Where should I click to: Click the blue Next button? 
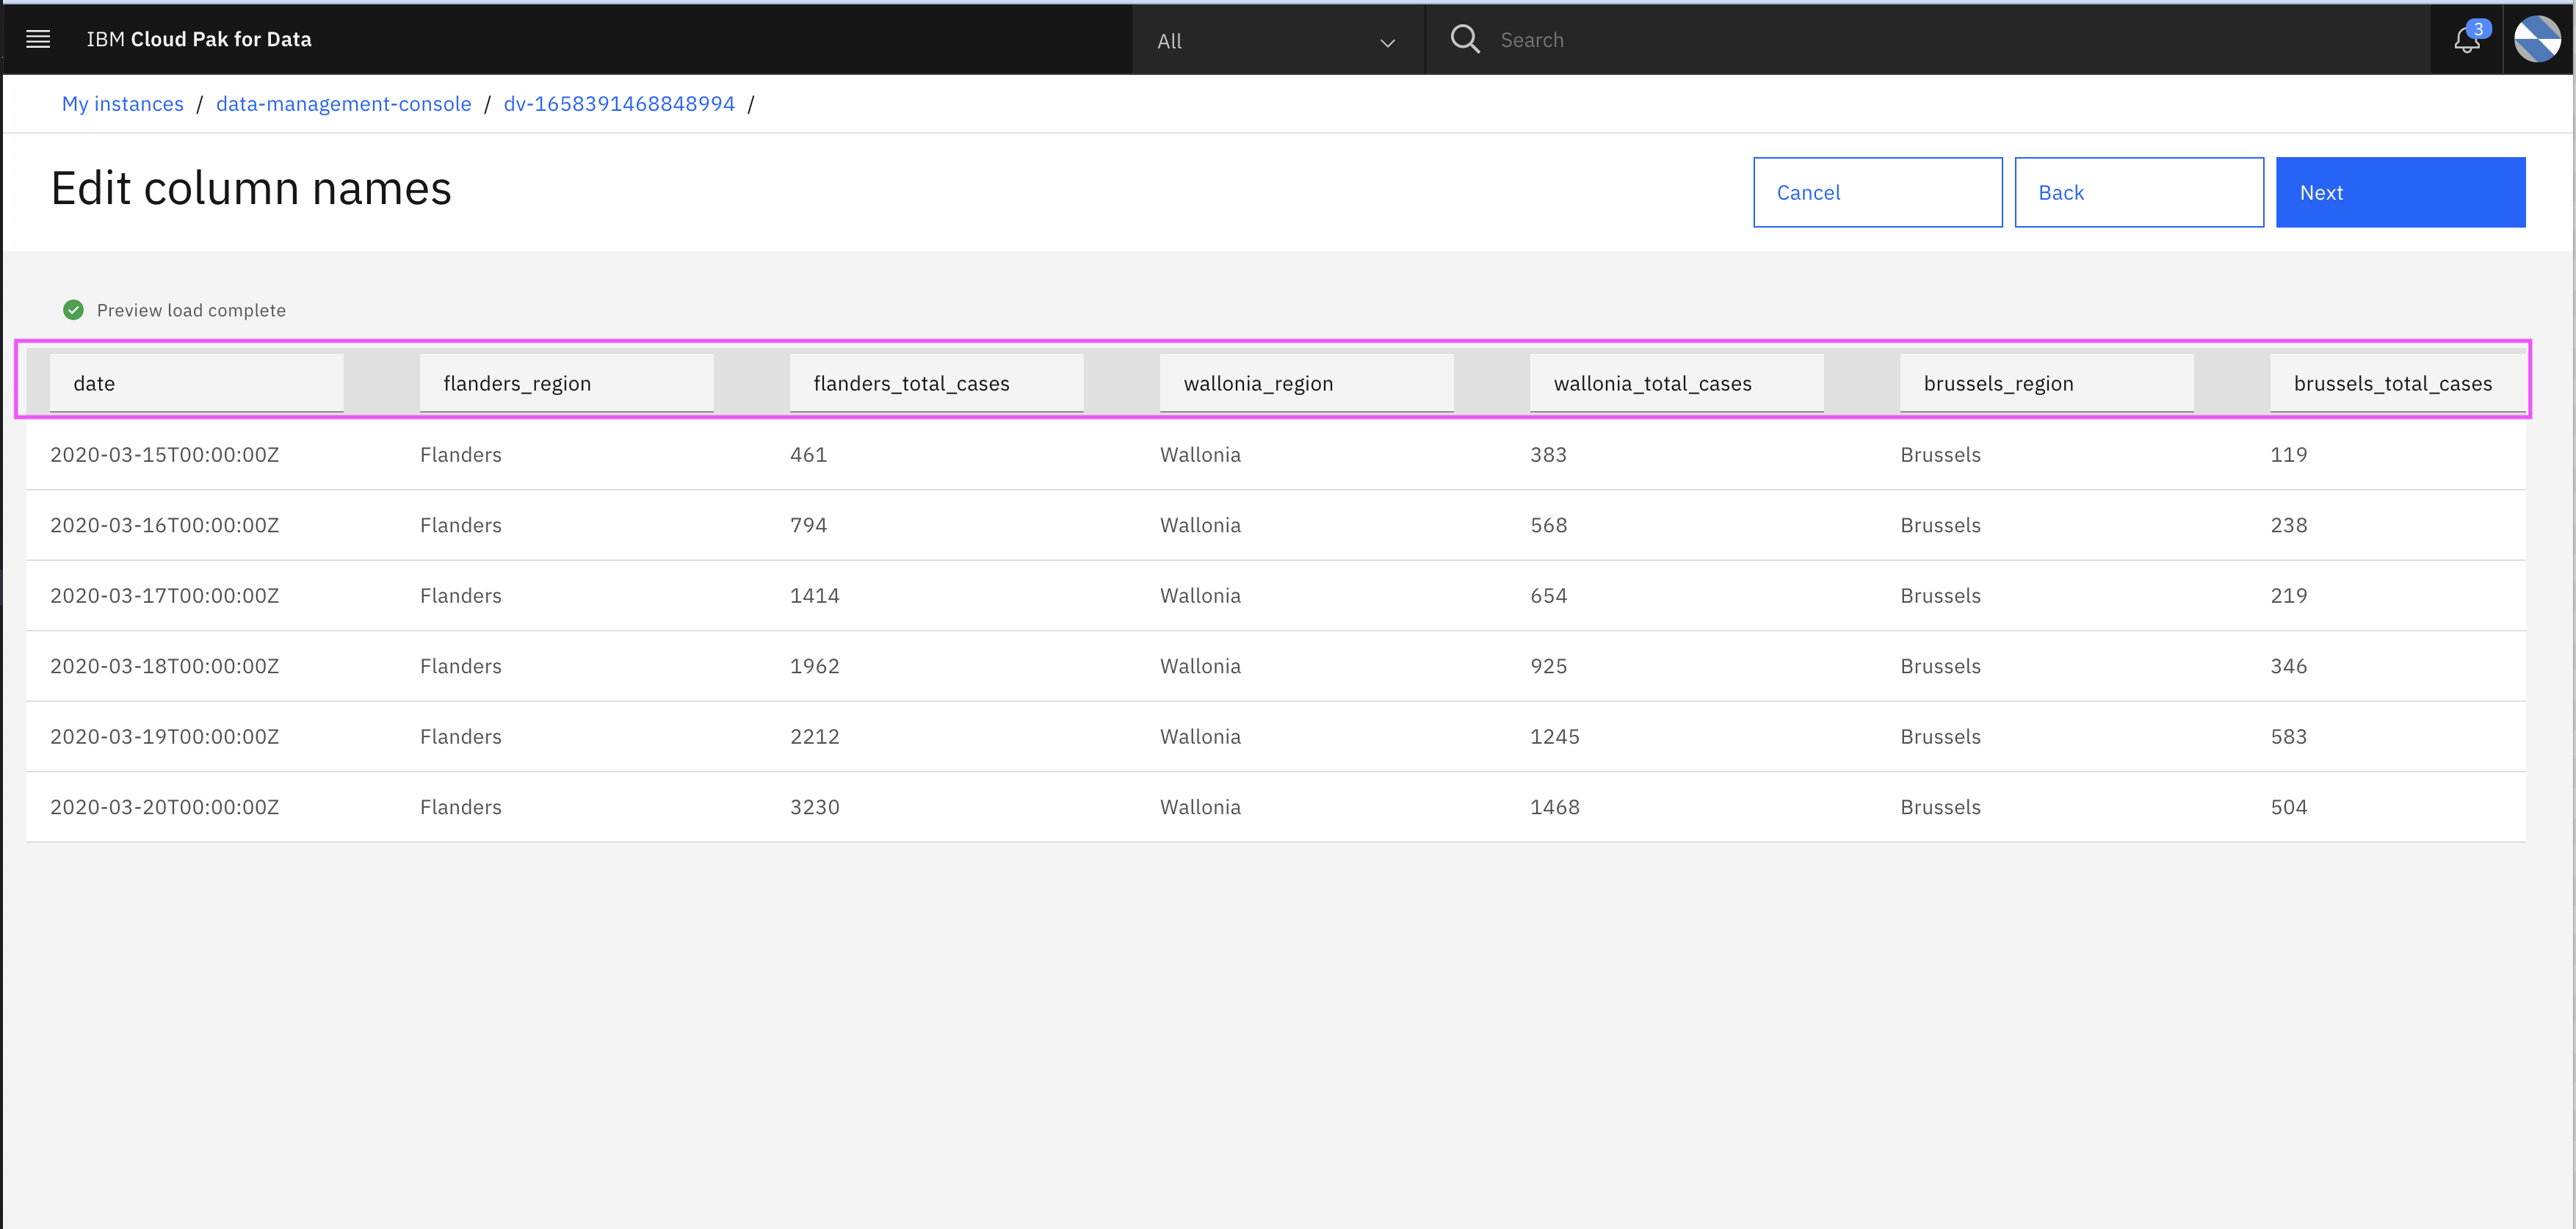pos(2400,192)
